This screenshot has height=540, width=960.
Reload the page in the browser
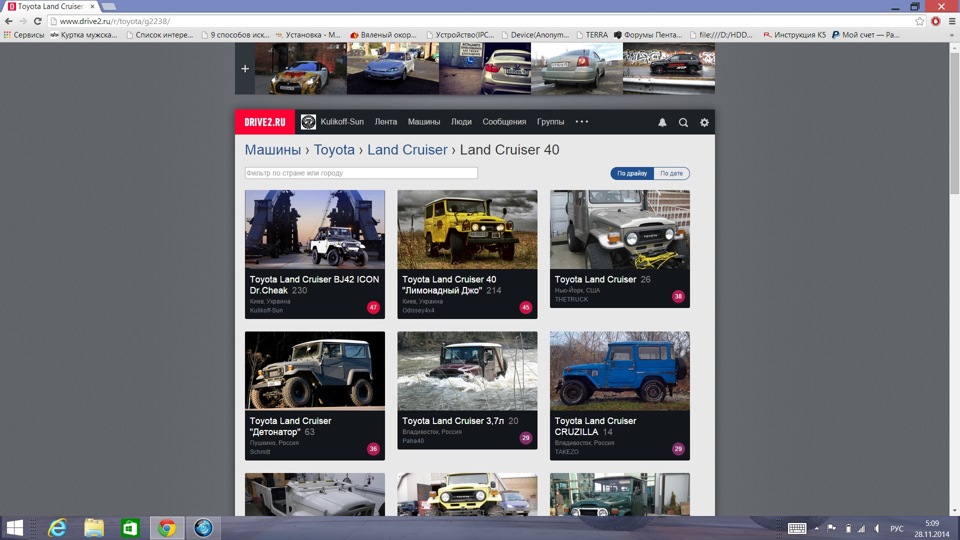(x=37, y=21)
